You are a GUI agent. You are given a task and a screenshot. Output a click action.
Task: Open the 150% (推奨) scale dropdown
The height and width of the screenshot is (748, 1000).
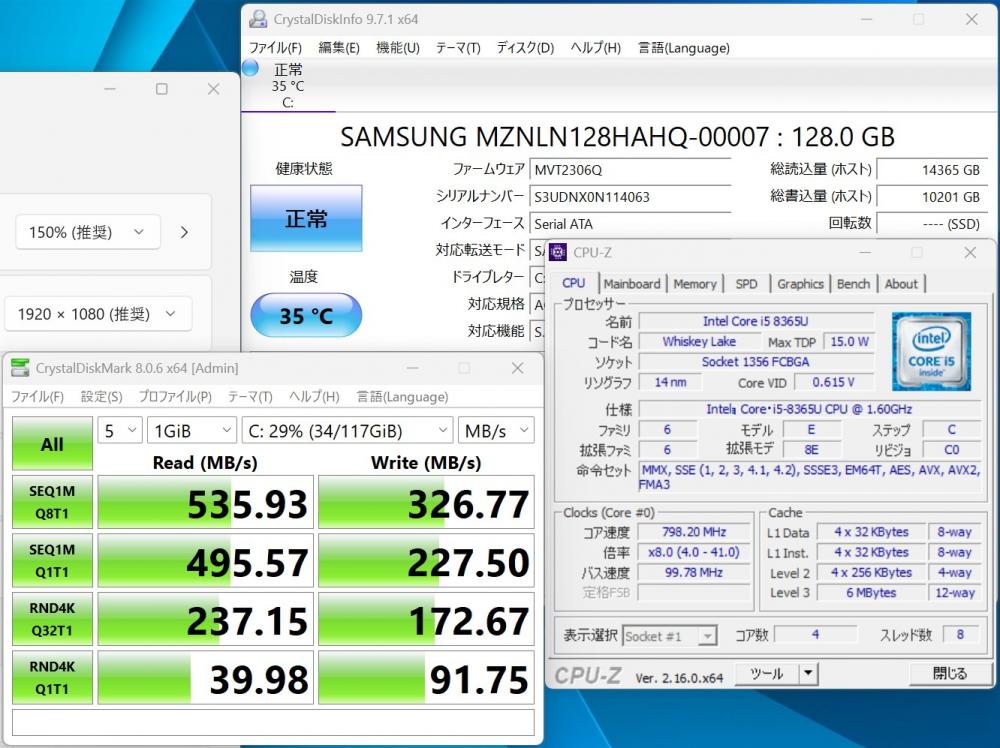coord(88,232)
